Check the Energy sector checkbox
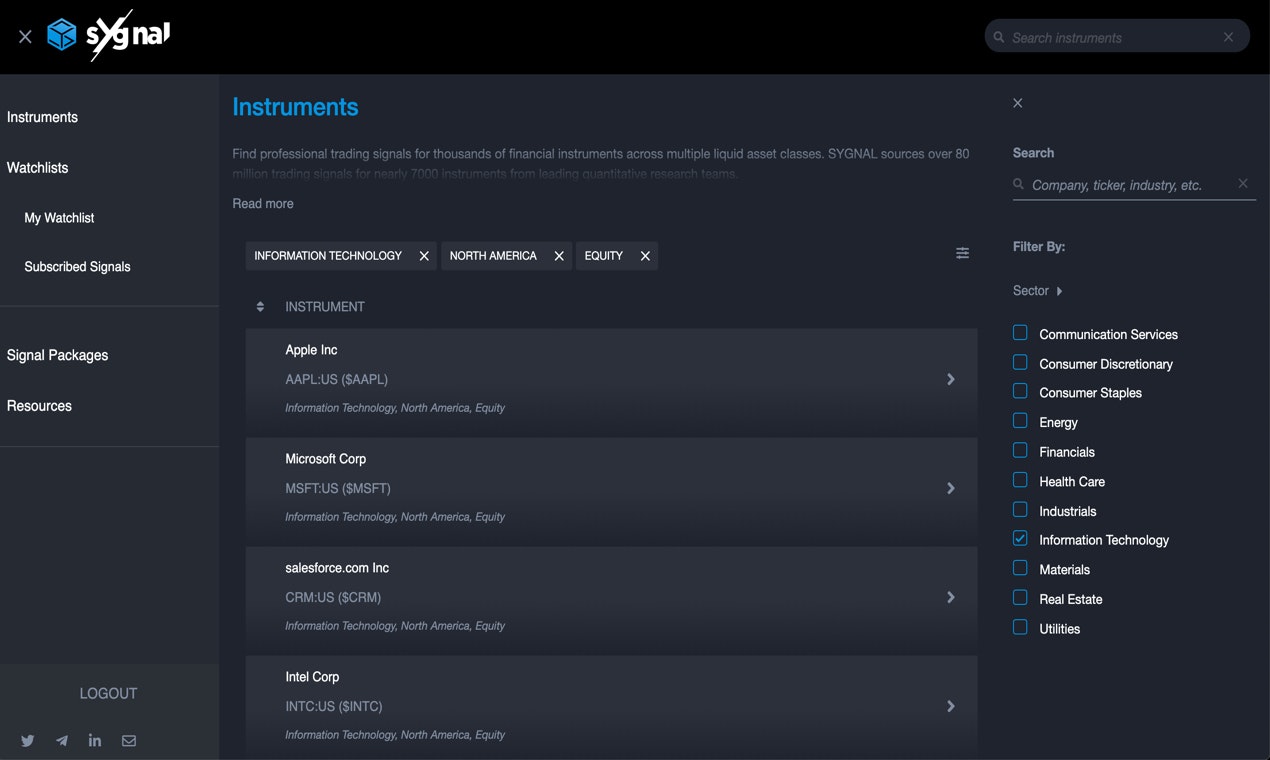 (1020, 421)
